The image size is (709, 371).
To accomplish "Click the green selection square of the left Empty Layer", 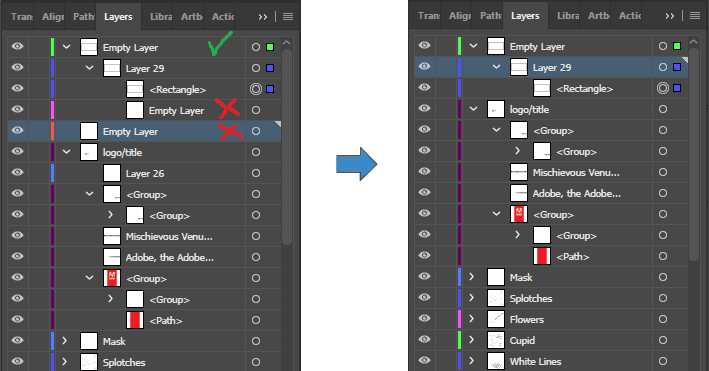I will (270, 47).
